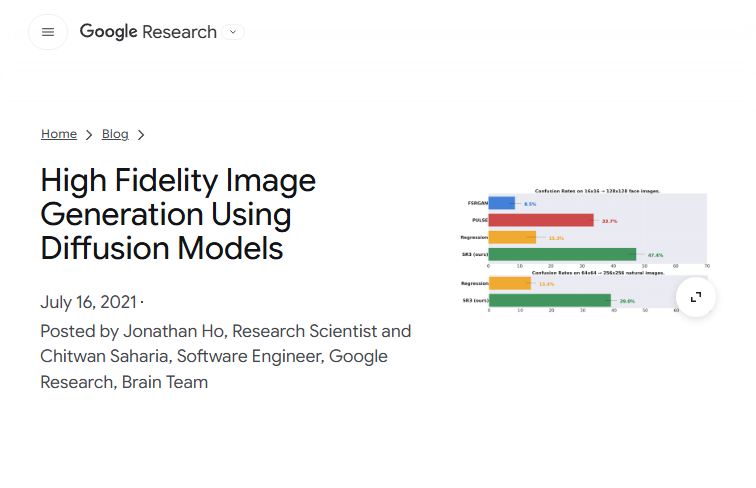Open the Blog breadcrumb link
This screenshot has height=488, width=756.
[x=115, y=134]
